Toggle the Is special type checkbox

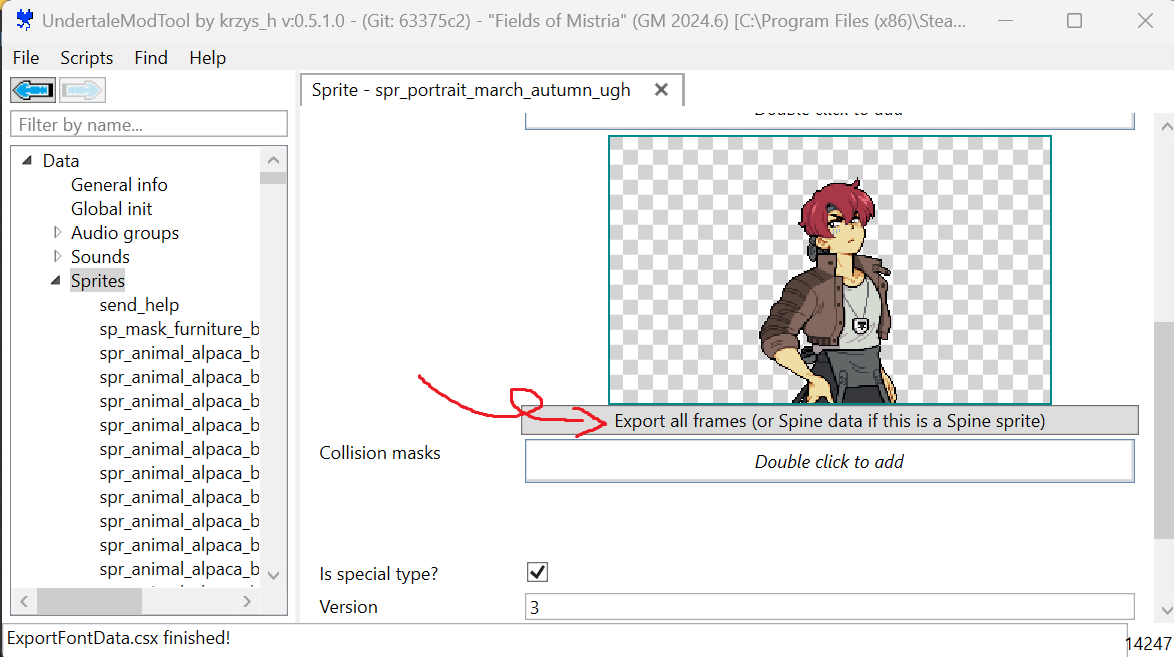pos(538,572)
